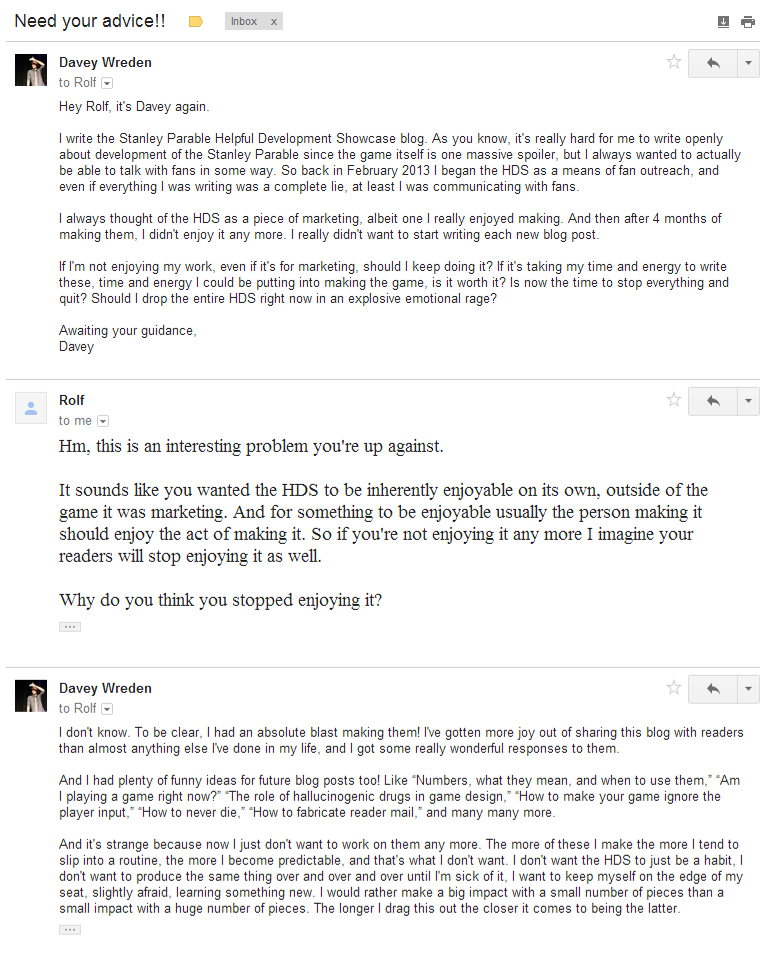
Task: Click the Inbox label tag
Action: point(244,22)
